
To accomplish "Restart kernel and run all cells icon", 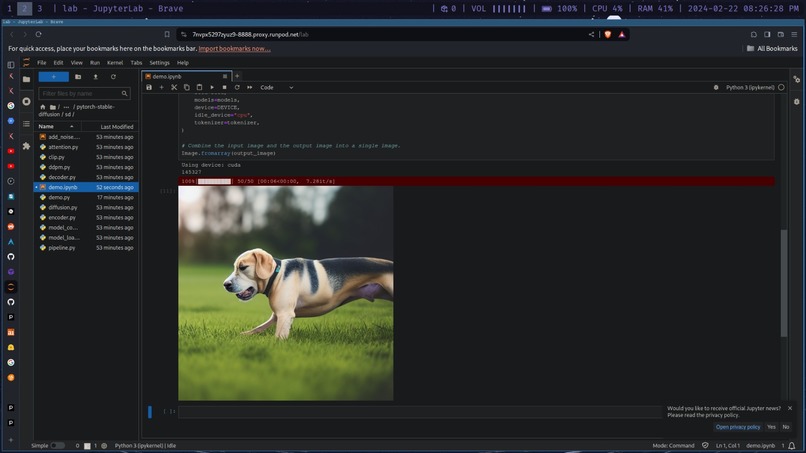I will pos(250,87).
